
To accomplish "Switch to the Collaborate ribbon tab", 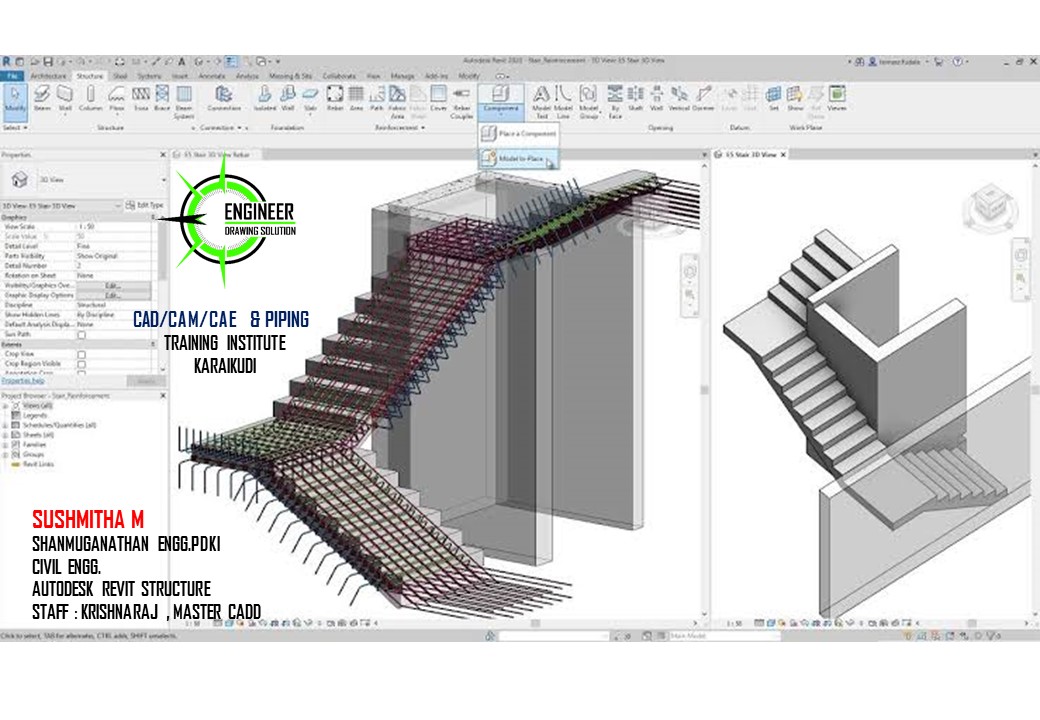I will click(339, 76).
